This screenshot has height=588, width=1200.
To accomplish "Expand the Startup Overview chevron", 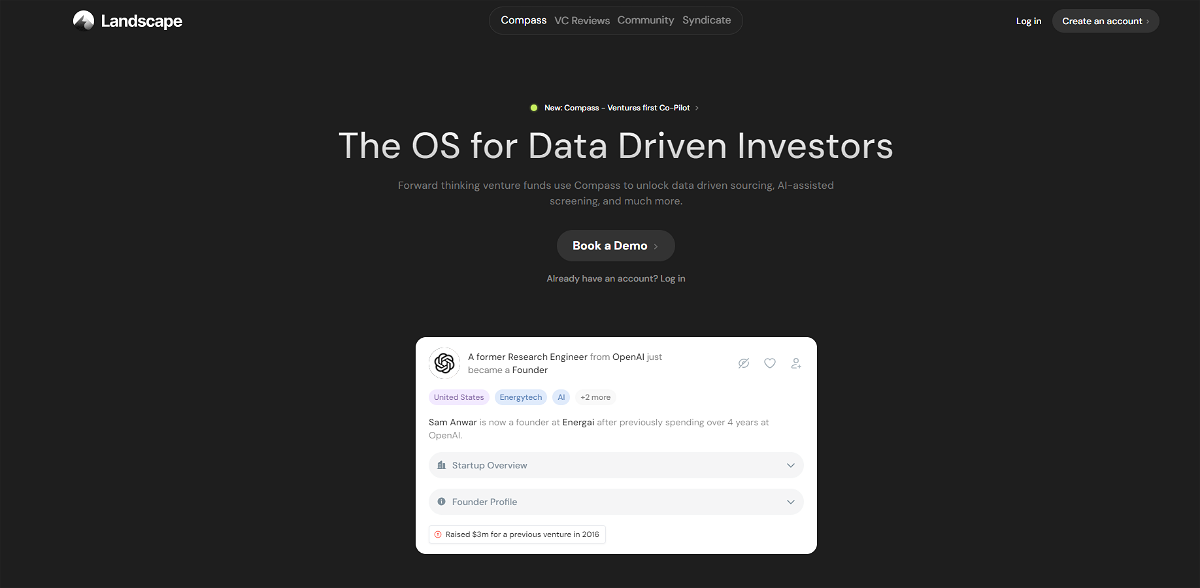I will [790, 466].
